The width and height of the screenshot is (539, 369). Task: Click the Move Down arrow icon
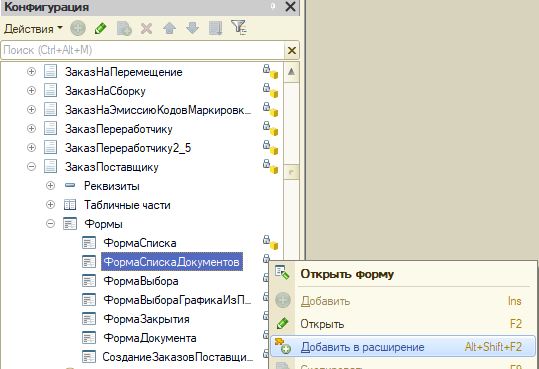tap(192, 28)
